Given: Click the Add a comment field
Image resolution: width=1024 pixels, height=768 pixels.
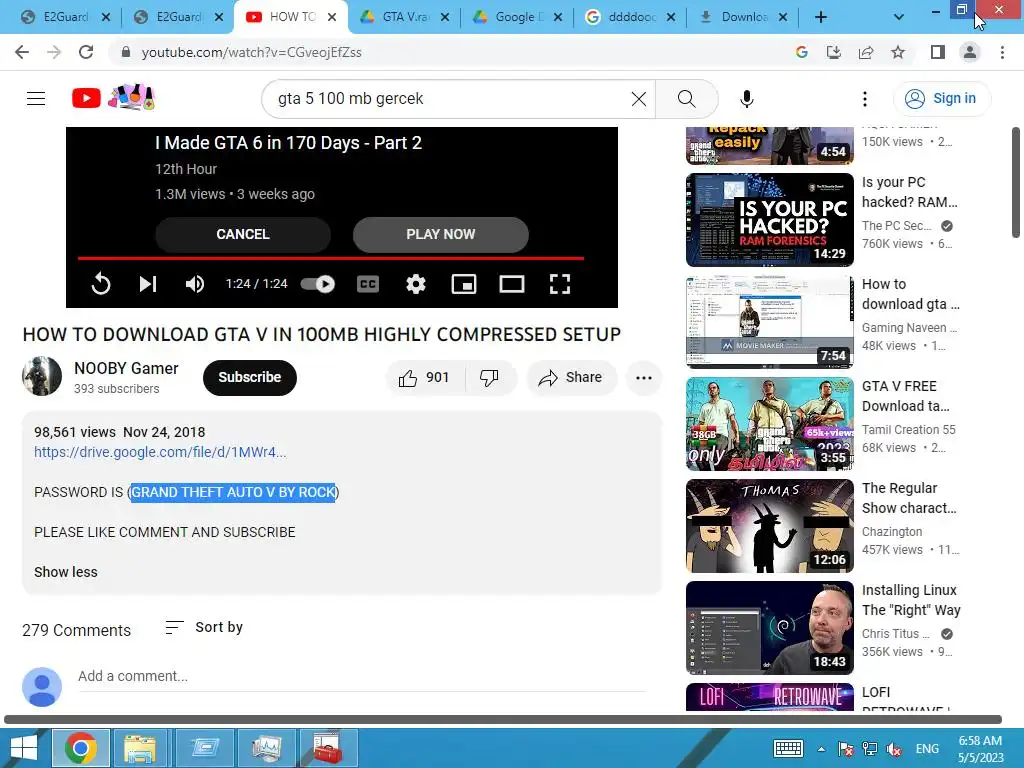Looking at the screenshot, I should point(362,677).
